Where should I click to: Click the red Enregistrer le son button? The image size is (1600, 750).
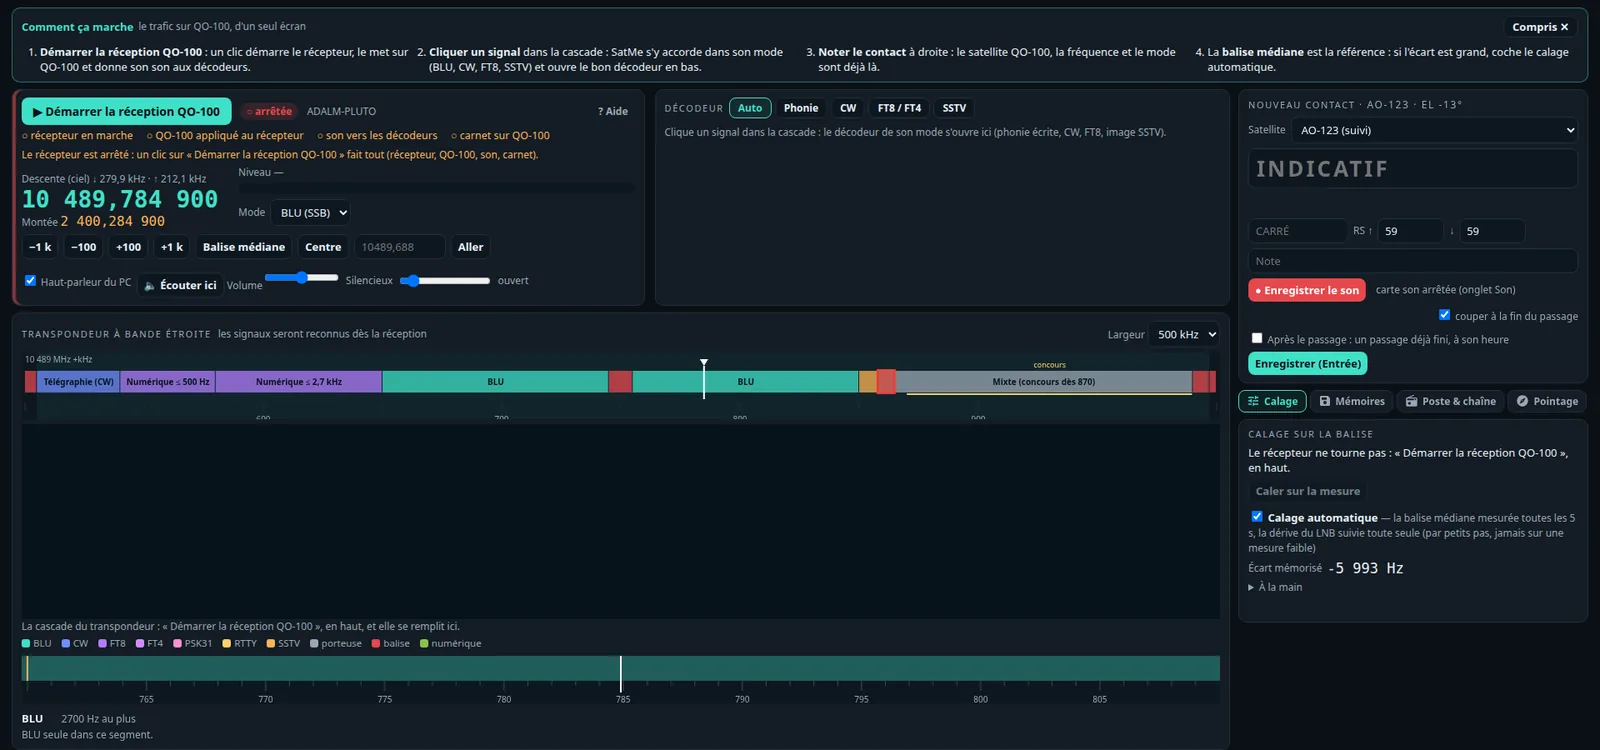point(1307,290)
